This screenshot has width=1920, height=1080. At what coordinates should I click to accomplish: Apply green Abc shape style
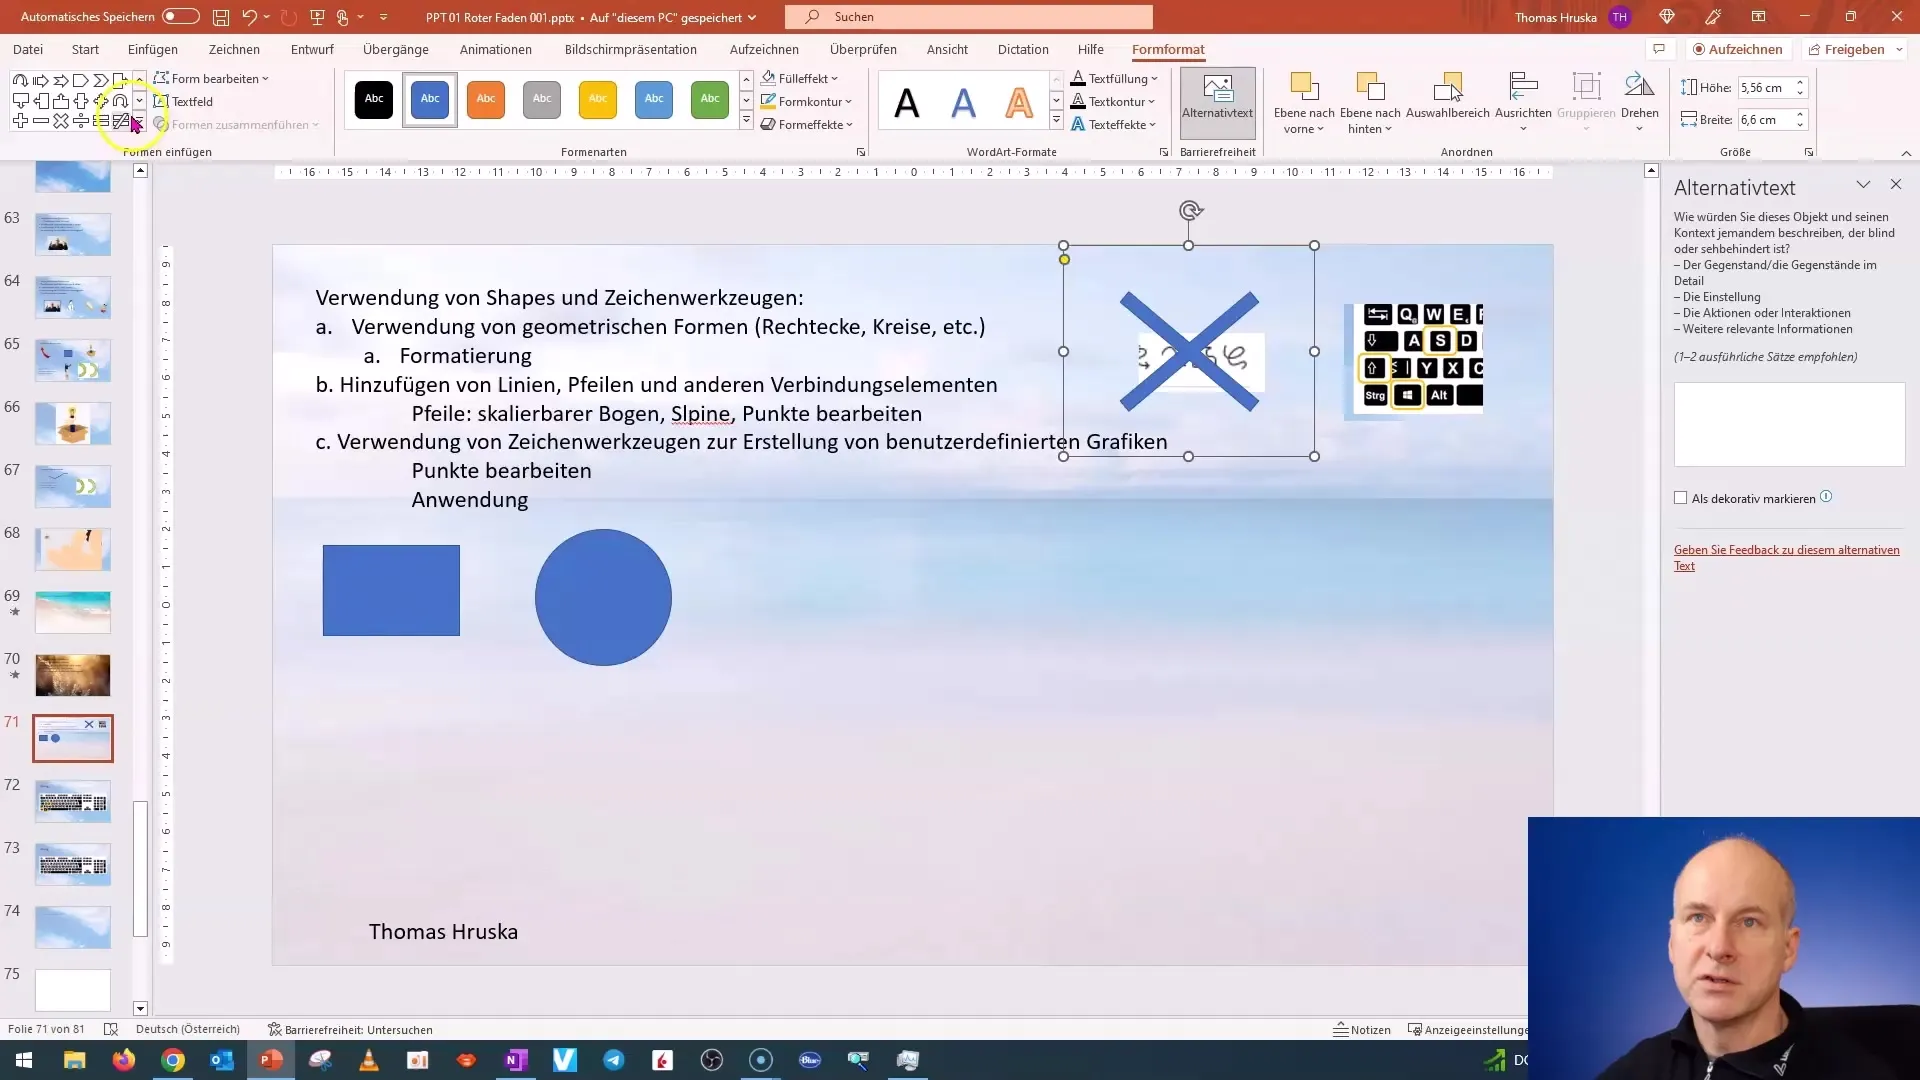pyautogui.click(x=710, y=99)
